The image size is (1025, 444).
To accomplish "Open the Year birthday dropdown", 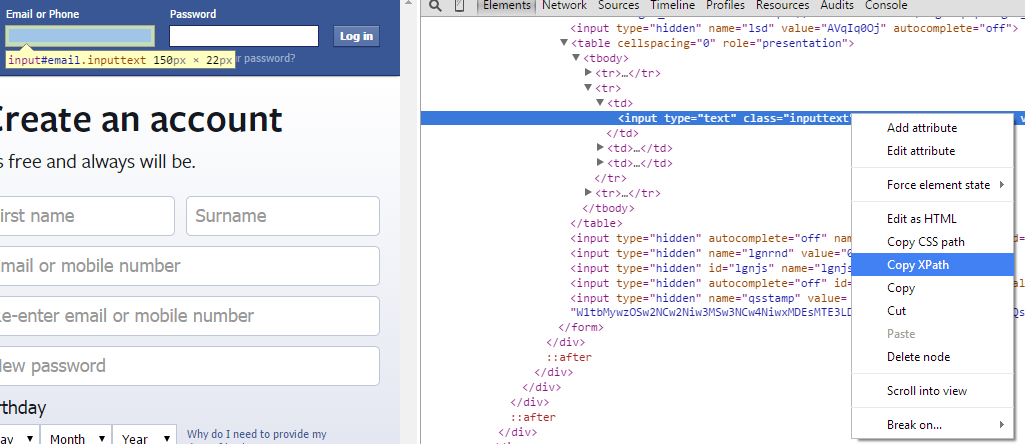I will pos(145,437).
